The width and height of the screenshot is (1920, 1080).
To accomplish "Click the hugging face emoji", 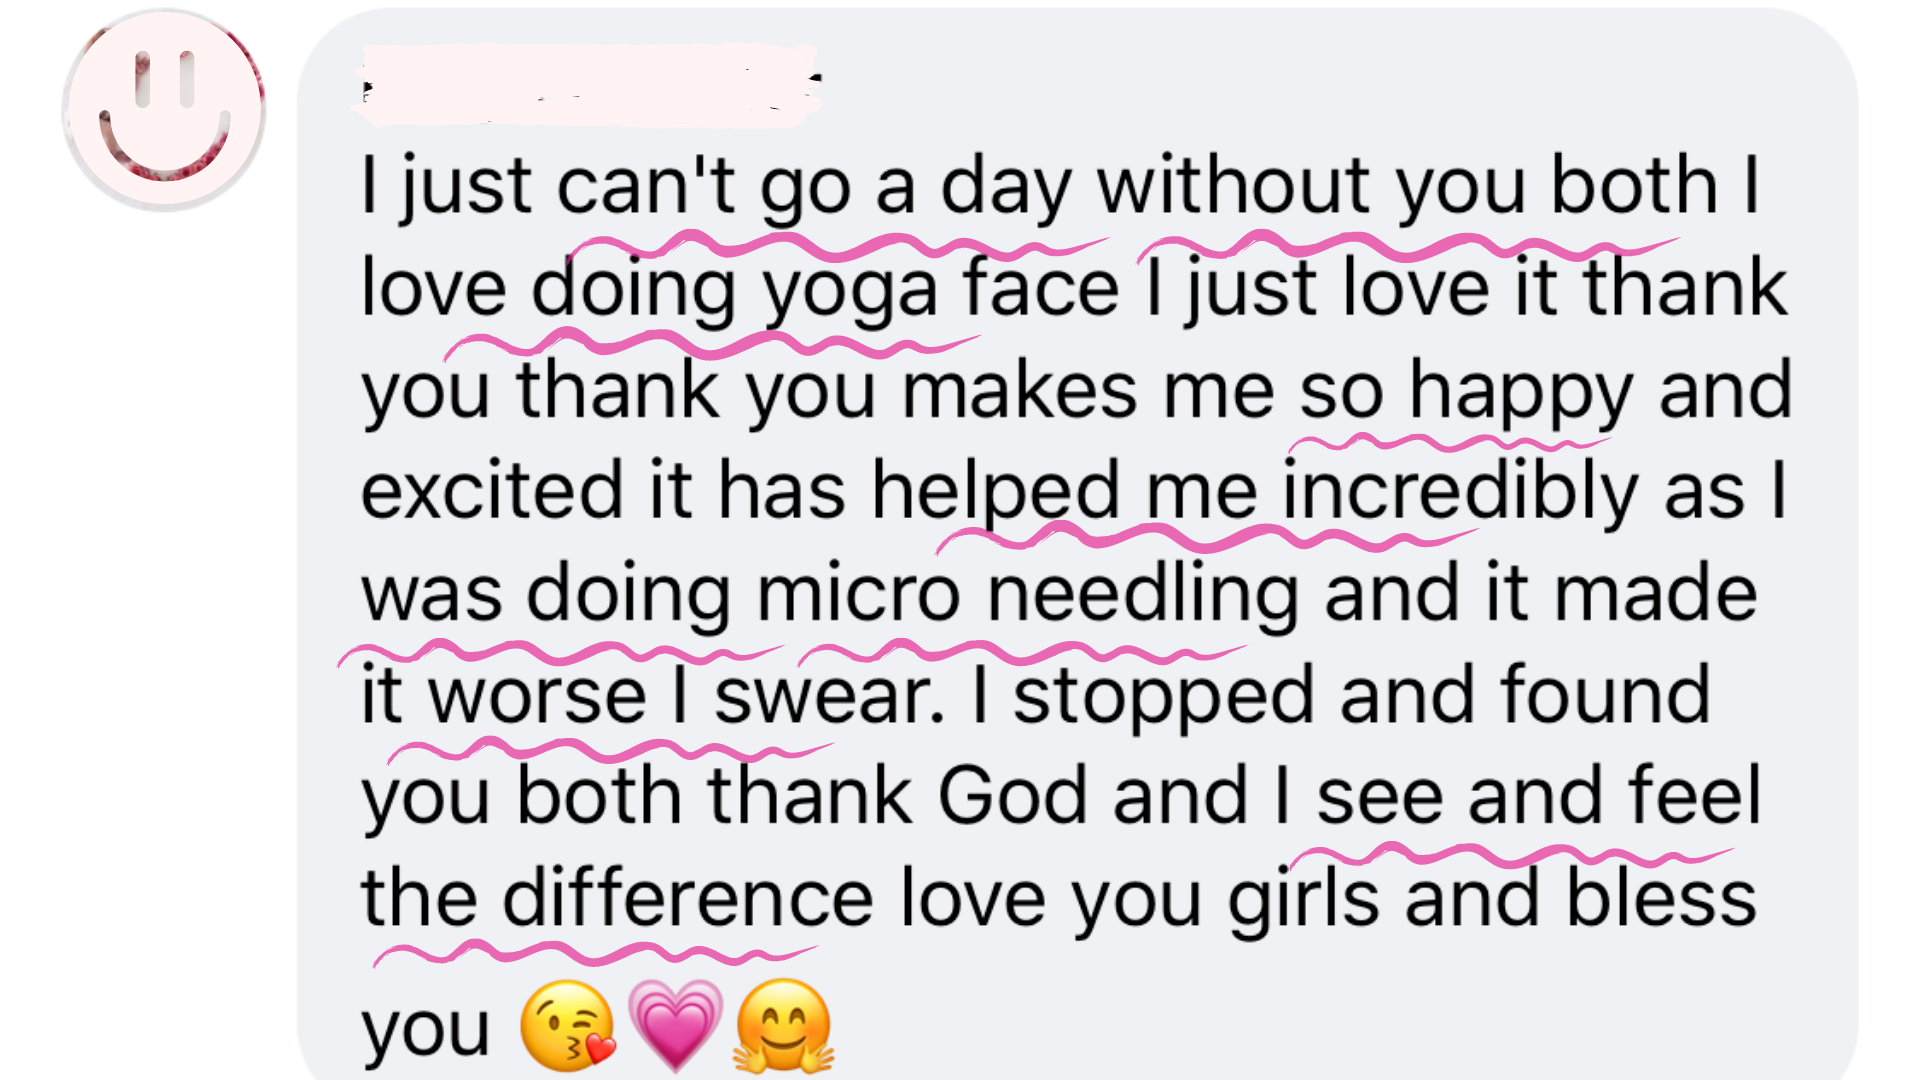I will click(784, 1026).
